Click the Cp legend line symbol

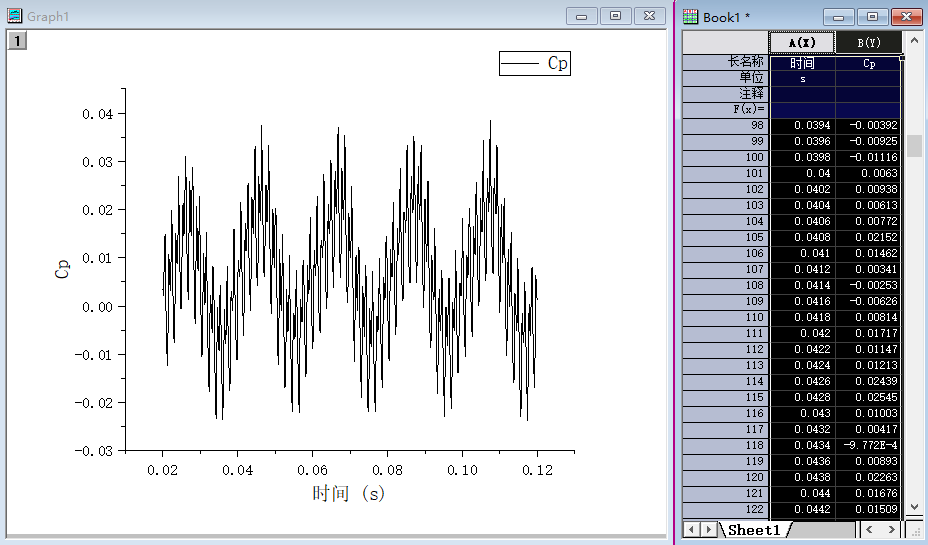click(520, 63)
